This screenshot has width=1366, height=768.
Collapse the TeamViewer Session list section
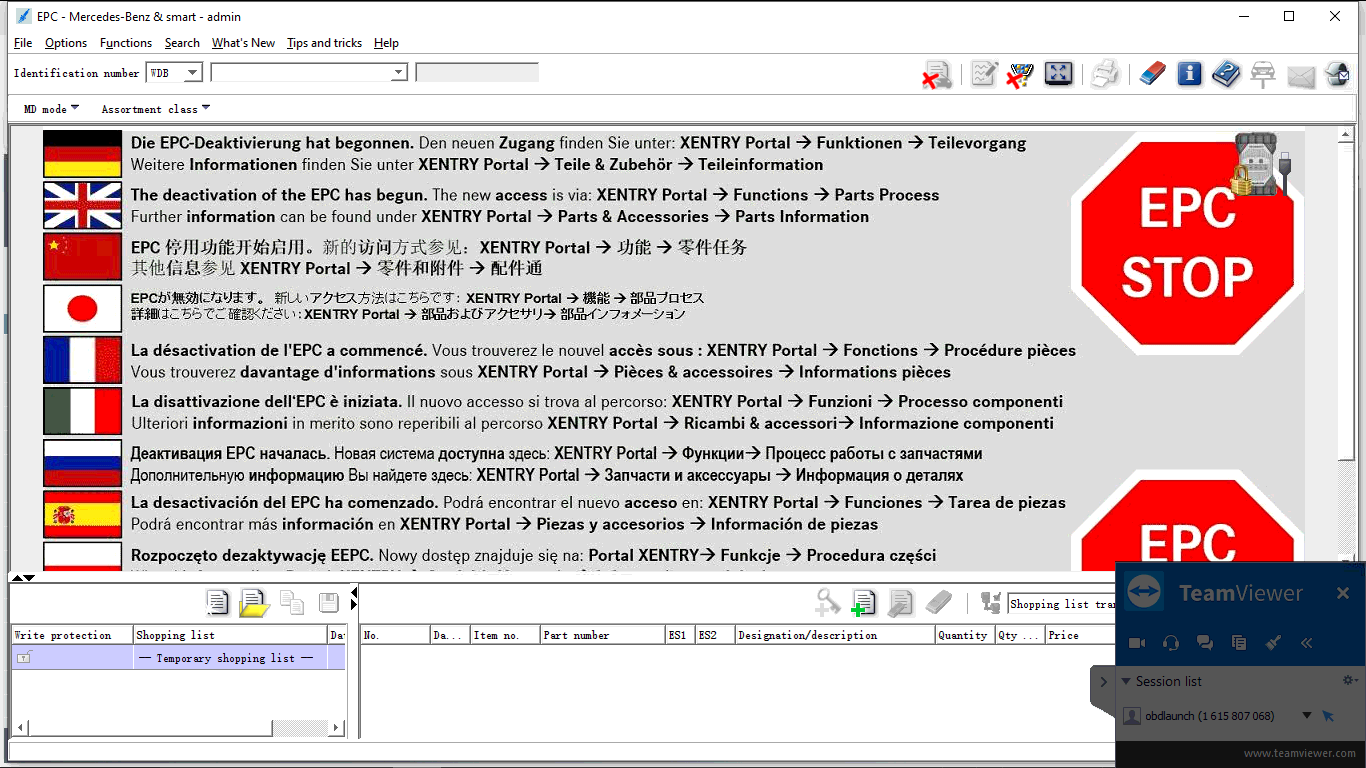1127,681
